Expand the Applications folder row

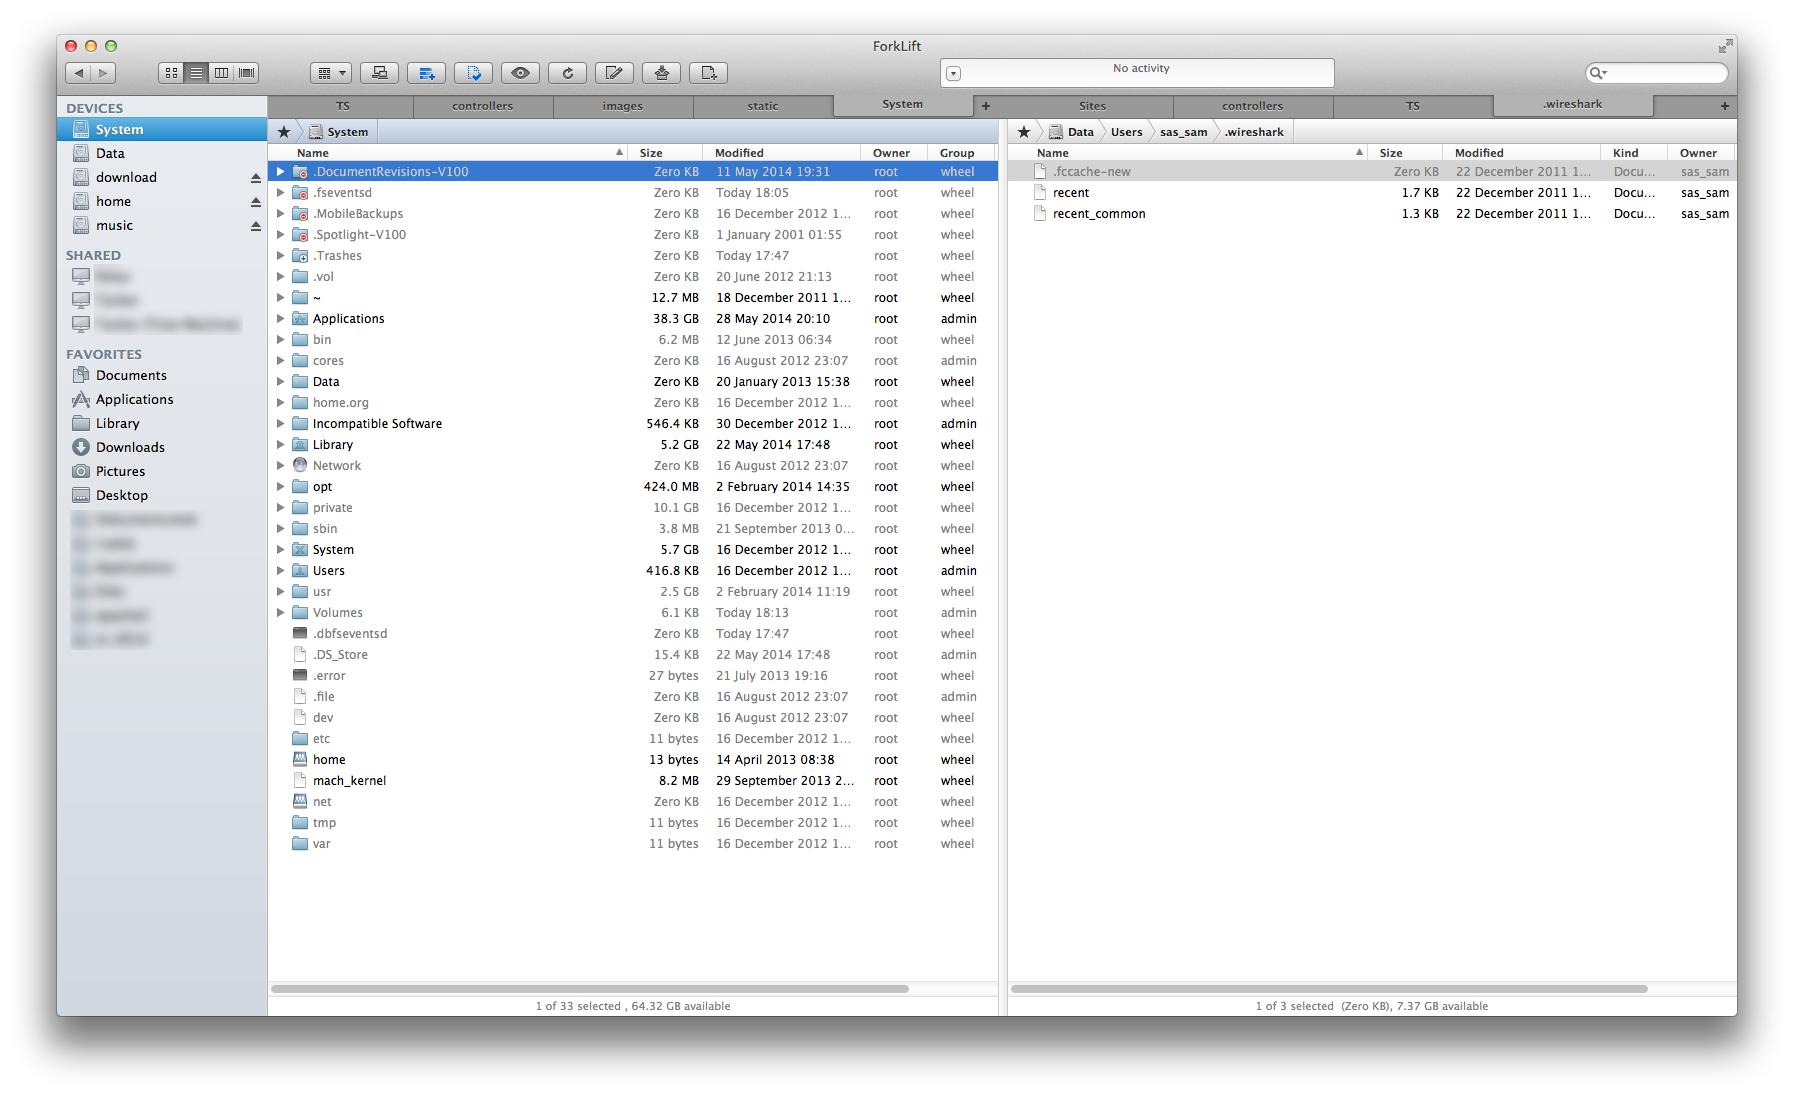coord(281,319)
